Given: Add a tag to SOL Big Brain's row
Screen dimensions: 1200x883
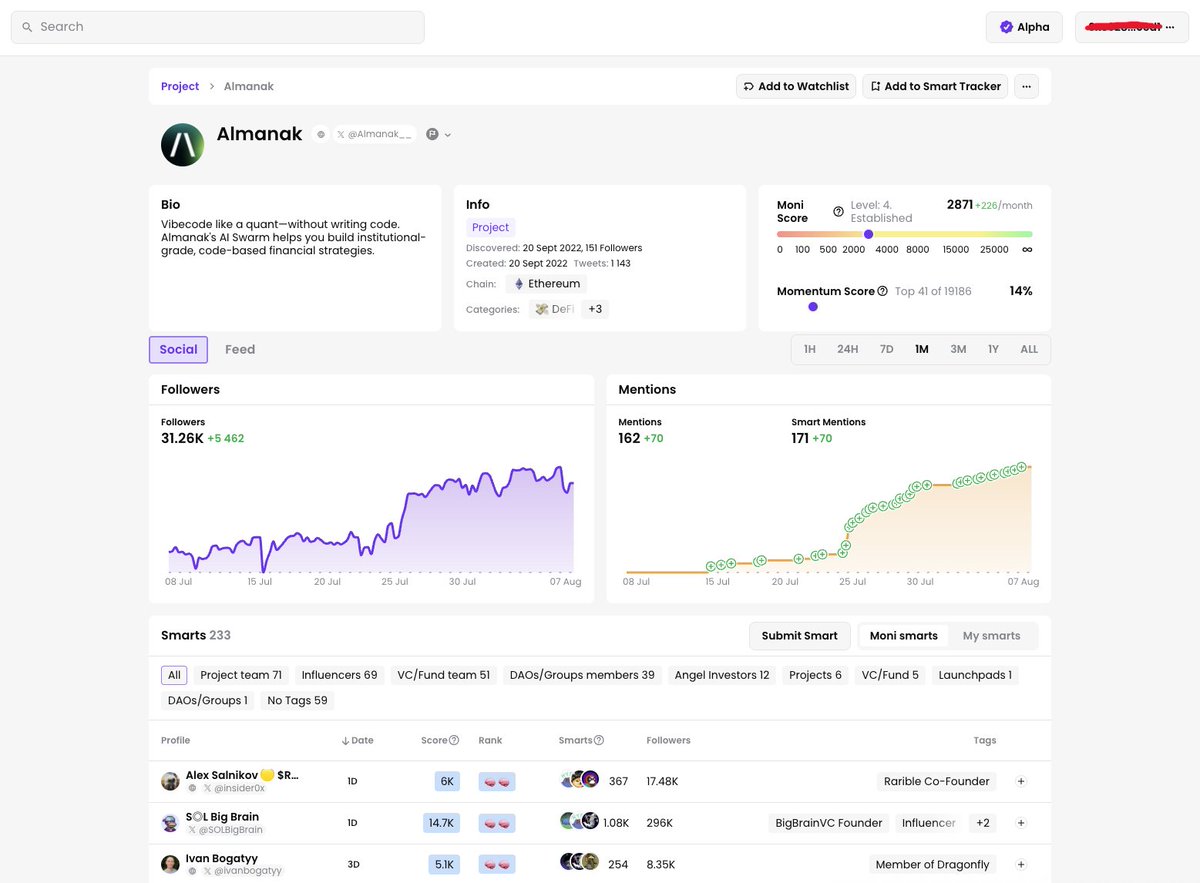Looking at the screenshot, I should click(x=1021, y=823).
